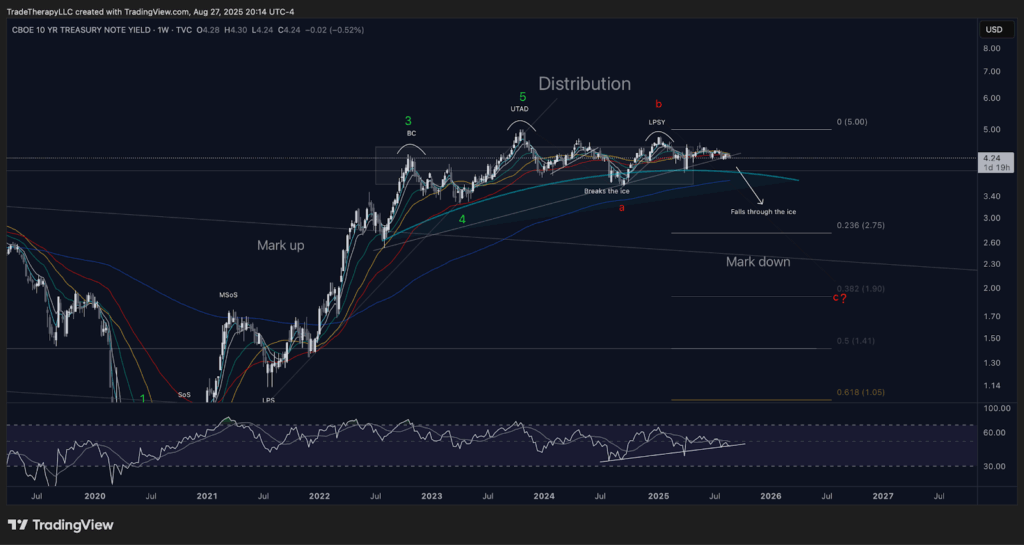1024x545 pixels.
Task: Select the red wave b marker
Action: (x=657, y=104)
